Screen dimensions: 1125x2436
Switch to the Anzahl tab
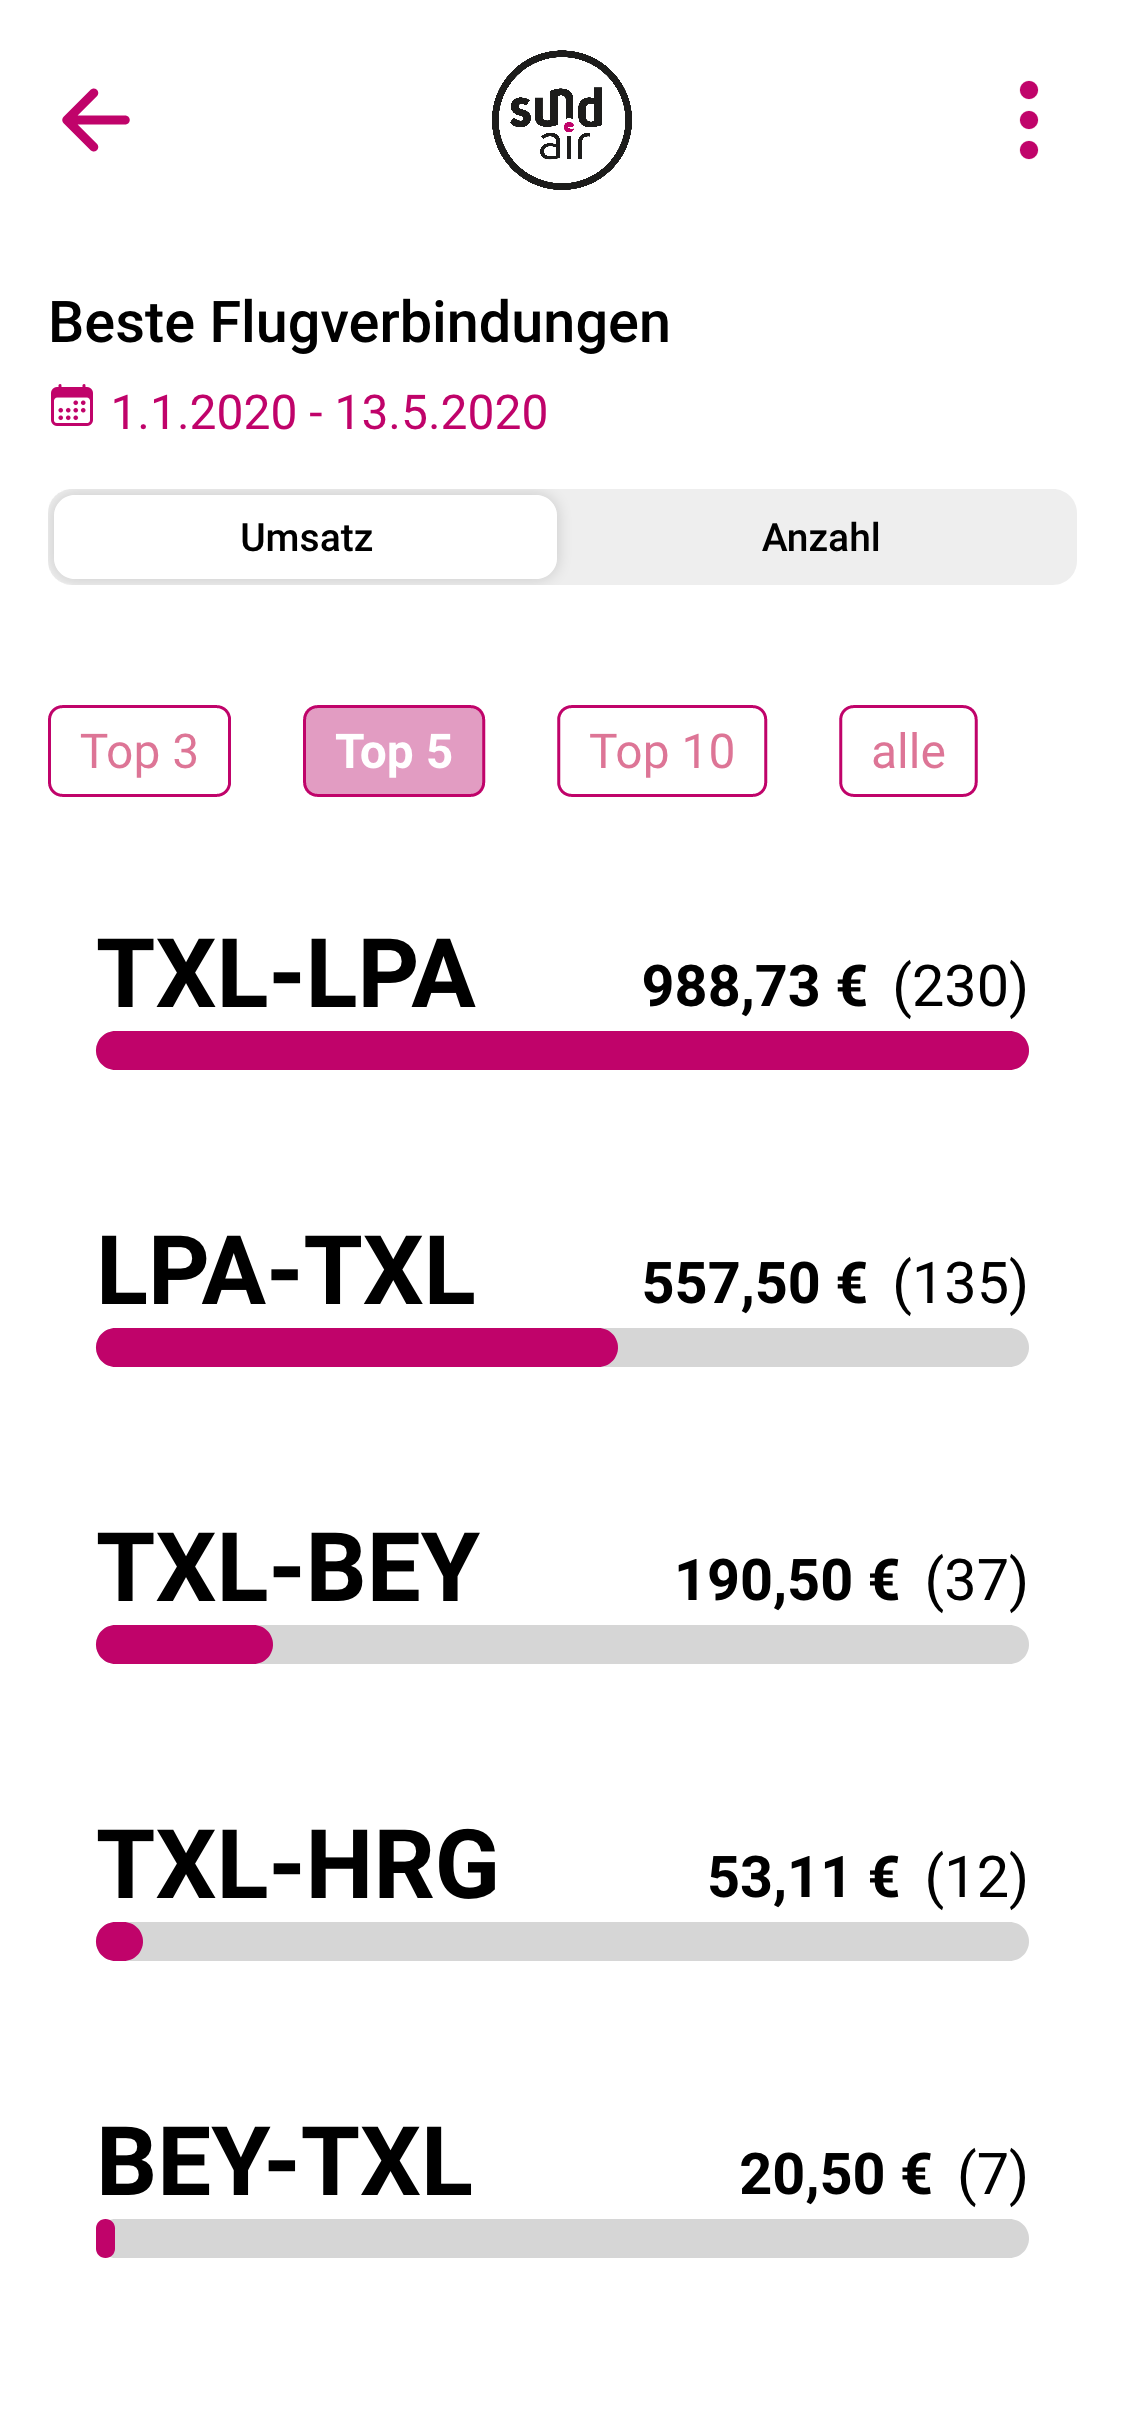(x=820, y=537)
